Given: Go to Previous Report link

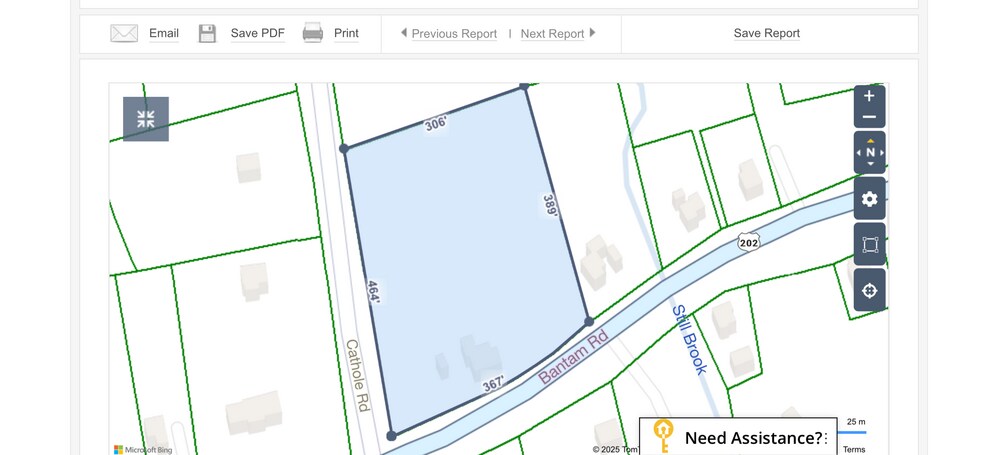Looking at the screenshot, I should (x=453, y=34).
